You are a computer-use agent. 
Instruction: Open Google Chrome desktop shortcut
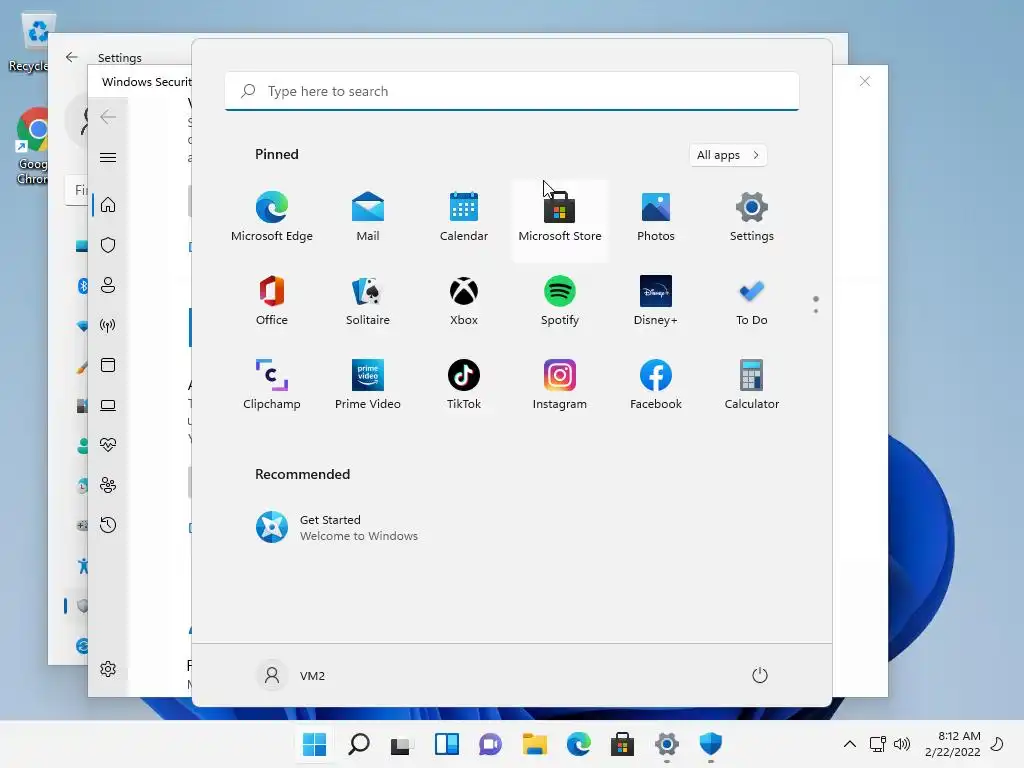33,146
